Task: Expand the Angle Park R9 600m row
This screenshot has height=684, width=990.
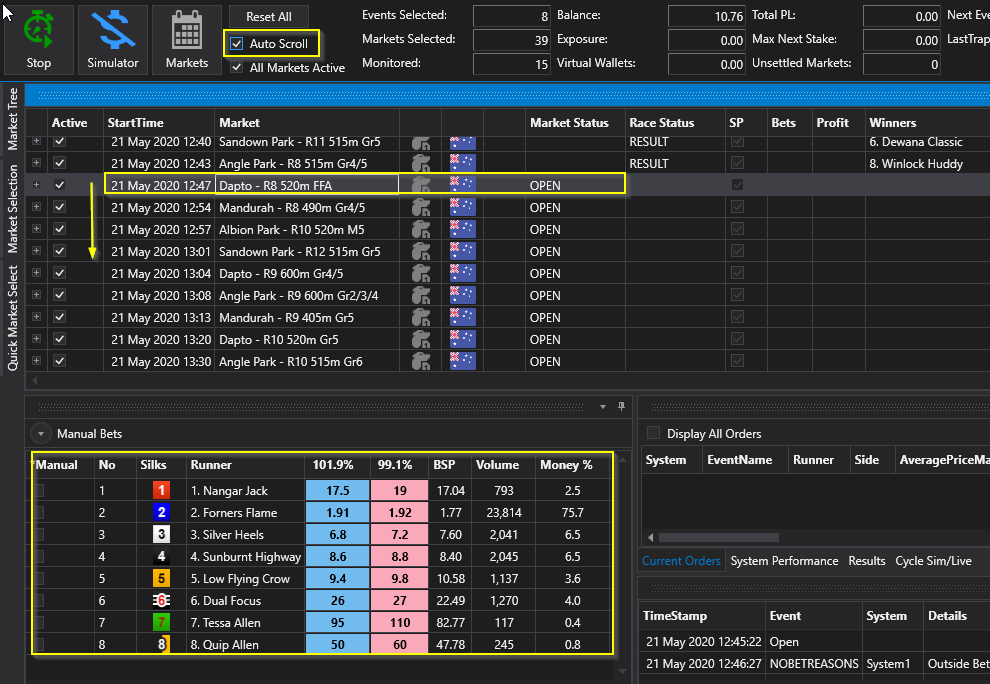Action: [x=37, y=295]
